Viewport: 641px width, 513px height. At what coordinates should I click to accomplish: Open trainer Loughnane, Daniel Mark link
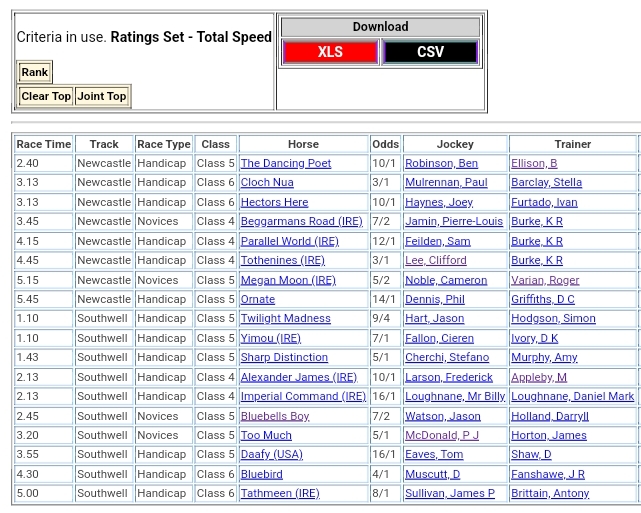tap(572, 396)
